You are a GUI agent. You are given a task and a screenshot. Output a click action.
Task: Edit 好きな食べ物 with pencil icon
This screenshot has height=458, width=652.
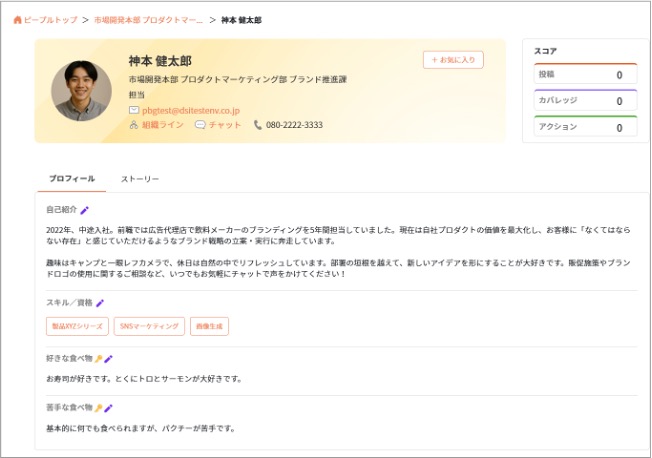pos(109,359)
